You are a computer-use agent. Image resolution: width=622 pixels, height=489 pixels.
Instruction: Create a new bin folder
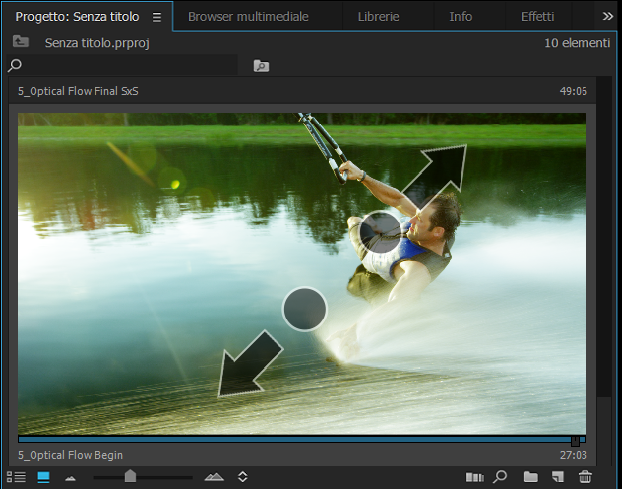pos(530,477)
